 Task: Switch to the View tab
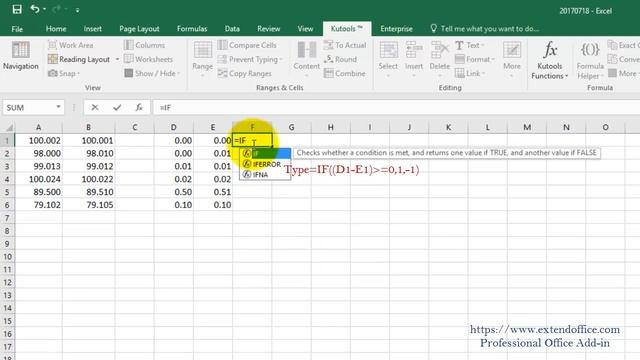point(305,29)
